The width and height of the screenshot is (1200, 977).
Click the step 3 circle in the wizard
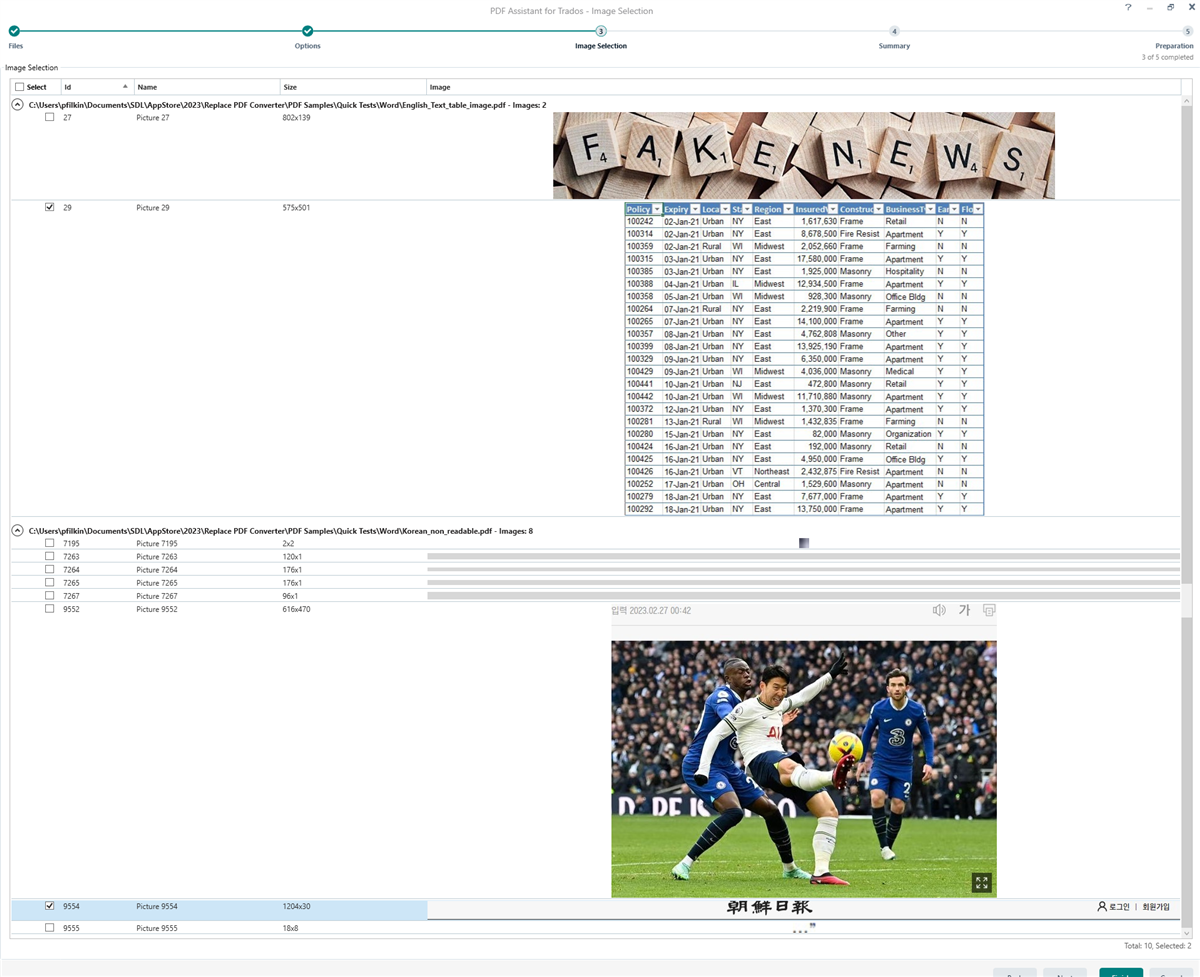[601, 31]
